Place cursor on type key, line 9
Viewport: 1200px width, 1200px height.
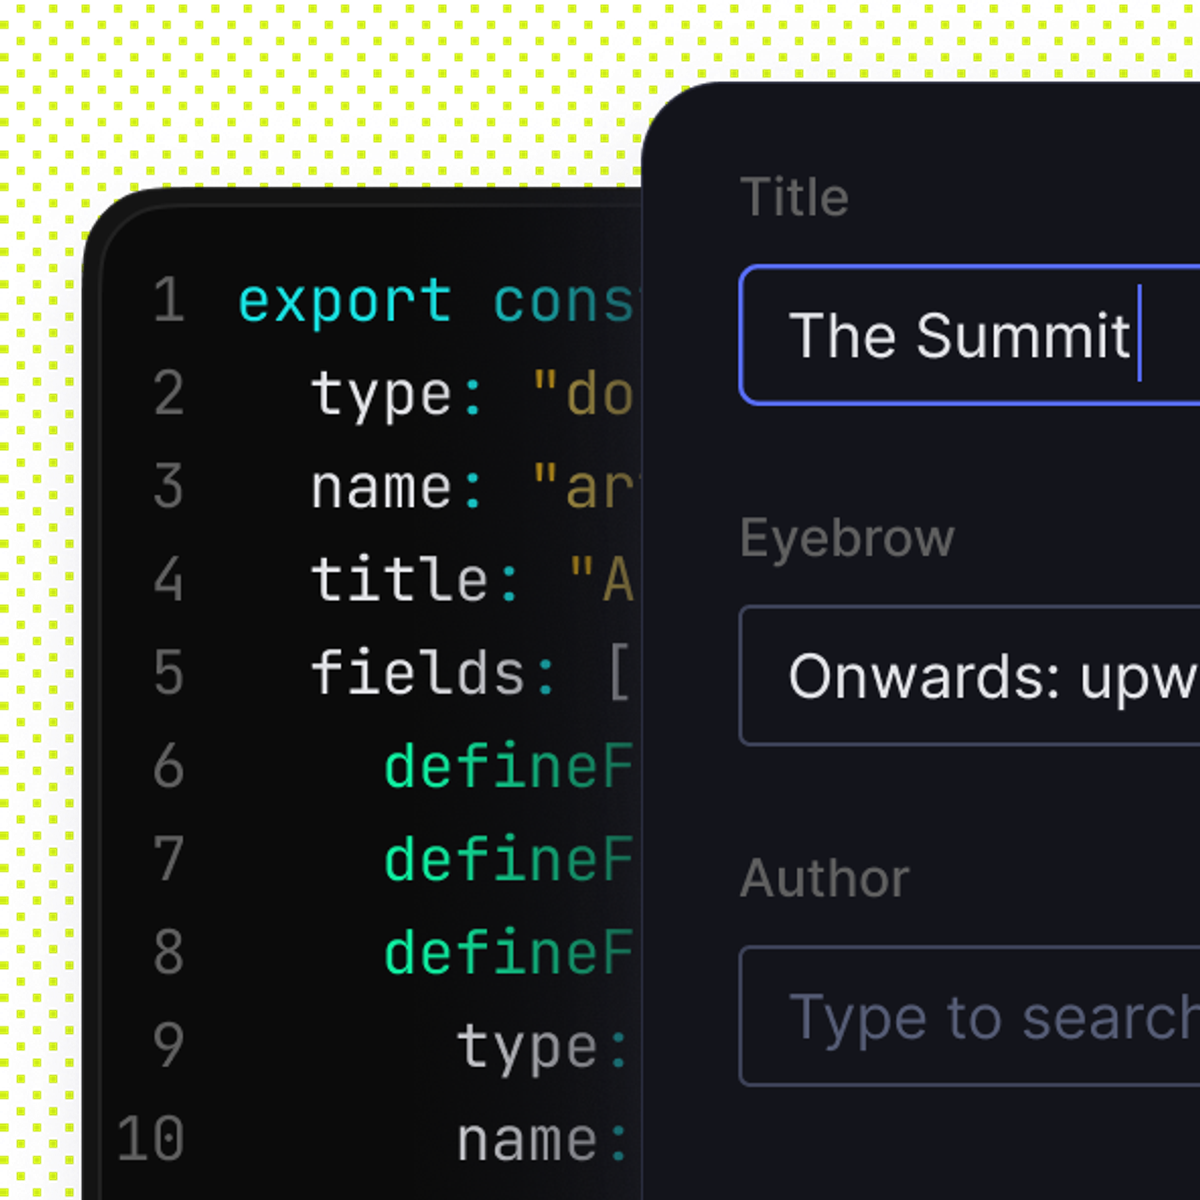pyautogui.click(x=528, y=1048)
